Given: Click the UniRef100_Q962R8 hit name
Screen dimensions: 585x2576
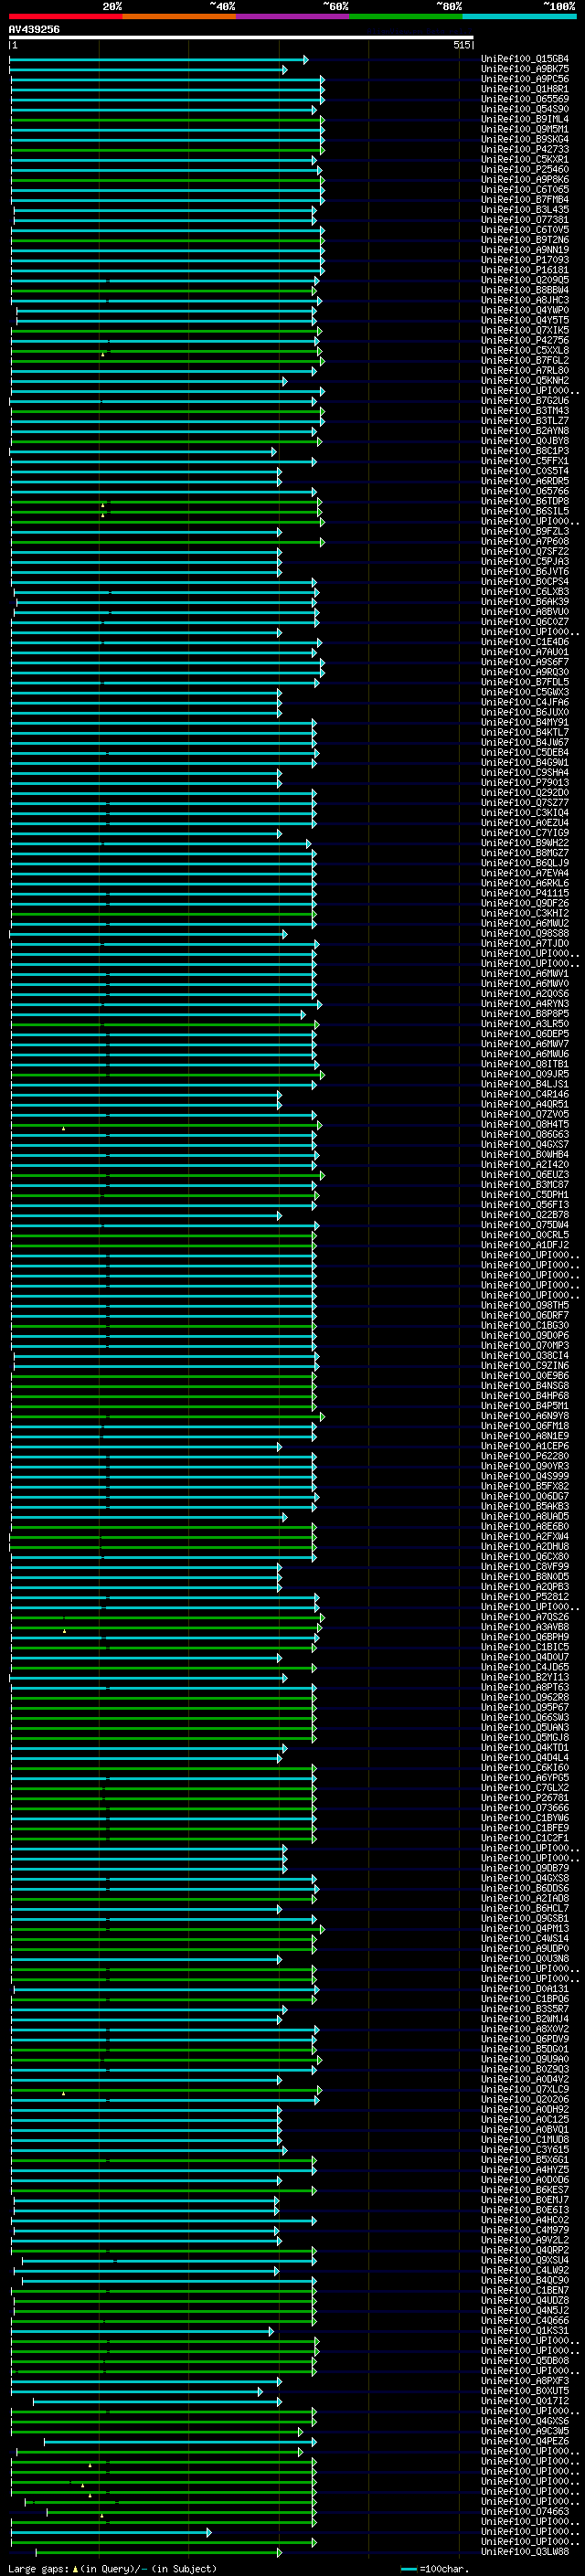Looking at the screenshot, I should 525,1697.
